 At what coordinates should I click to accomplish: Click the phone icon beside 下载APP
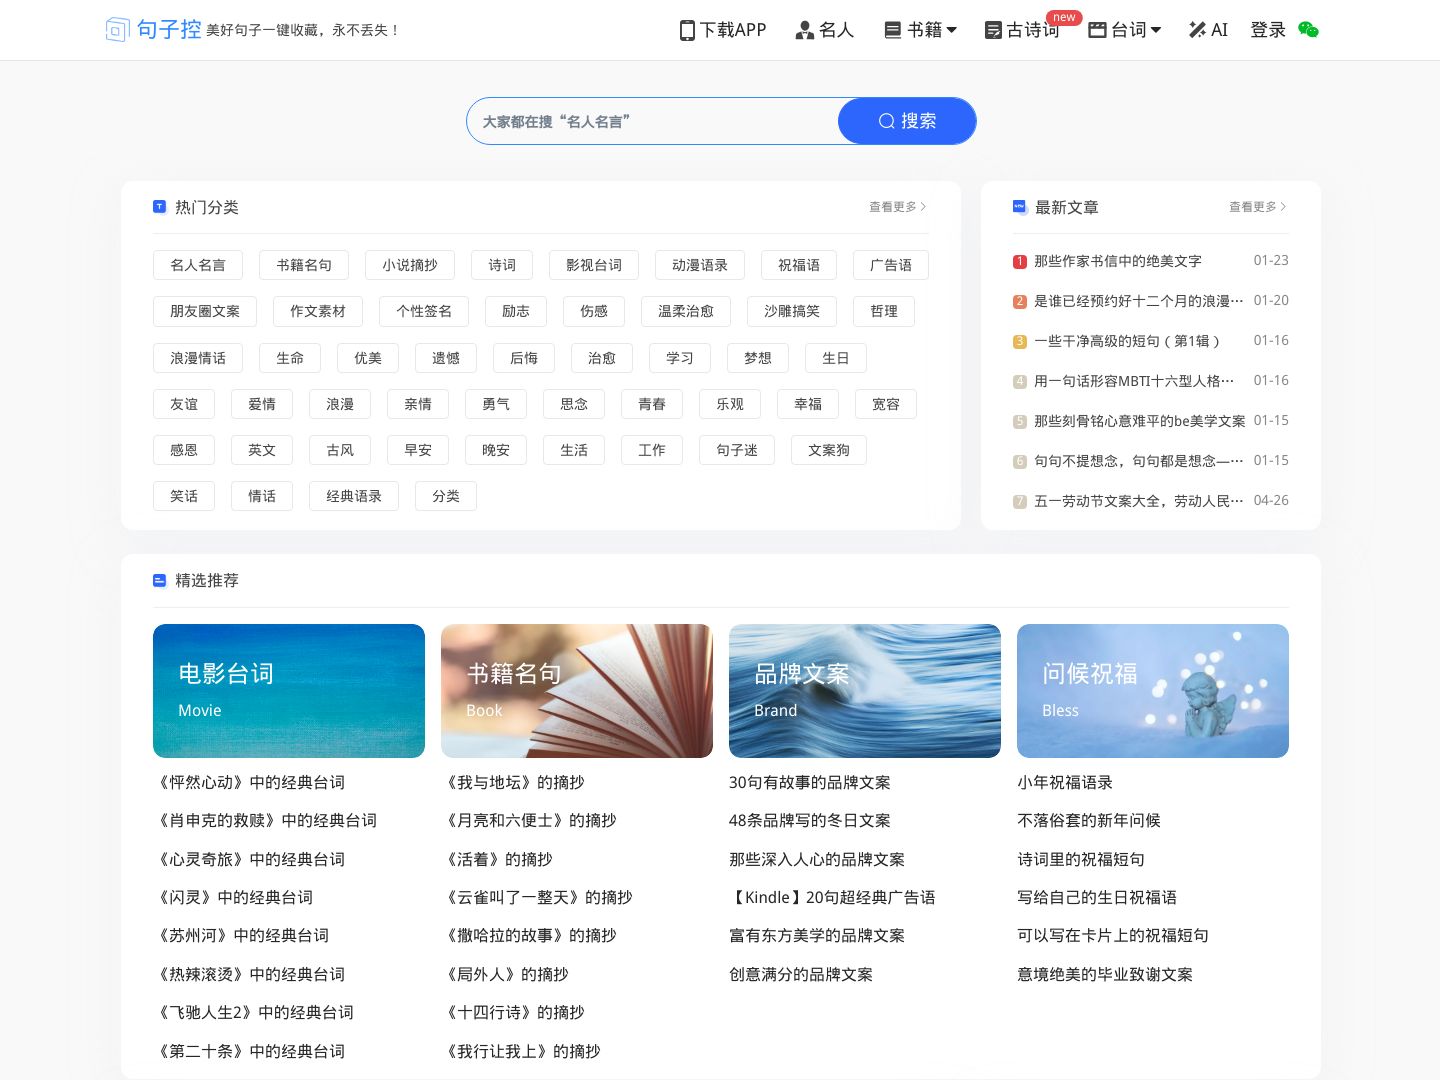click(687, 31)
